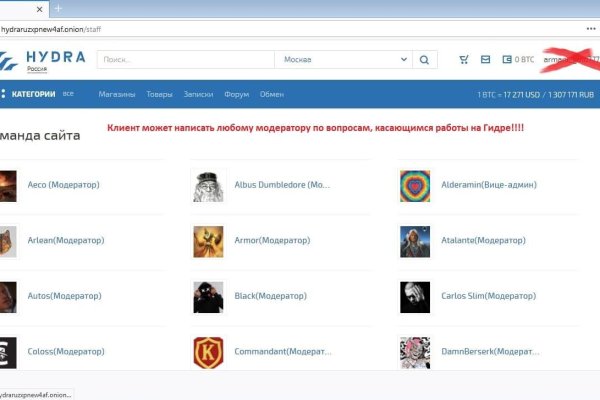Click the search magnifier icon
Screen dimensions: 600x400
tap(424, 60)
